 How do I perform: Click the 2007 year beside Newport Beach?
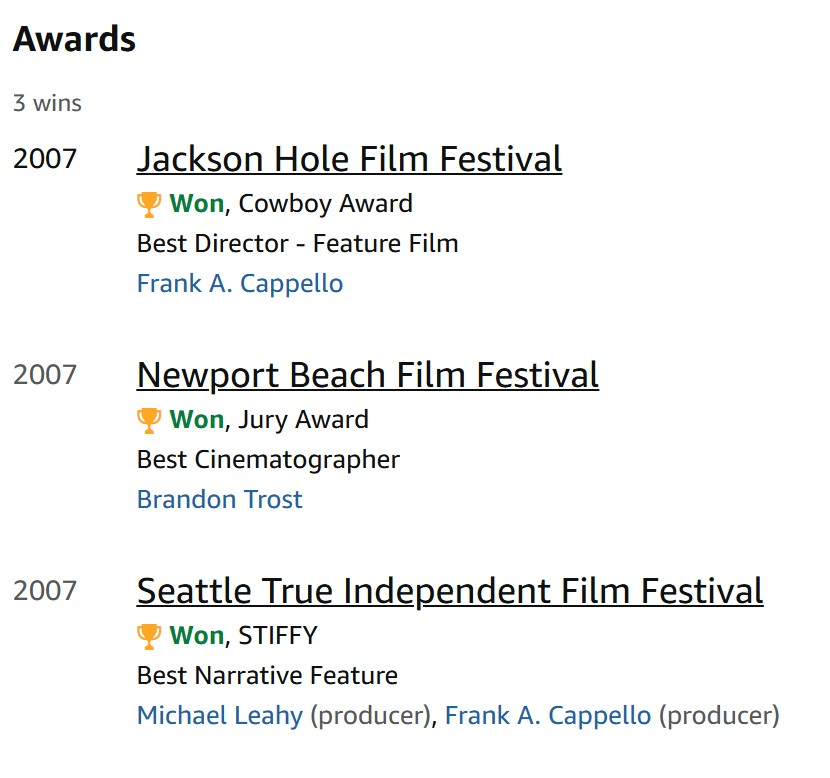45,375
